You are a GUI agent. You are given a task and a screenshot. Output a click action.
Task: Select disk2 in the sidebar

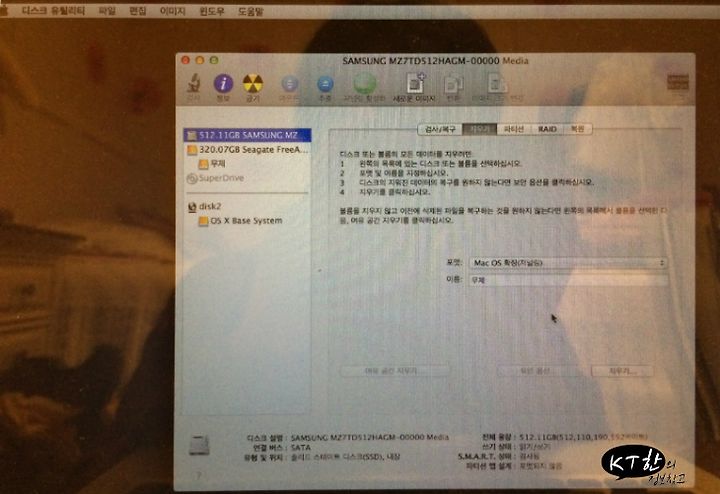pos(205,207)
